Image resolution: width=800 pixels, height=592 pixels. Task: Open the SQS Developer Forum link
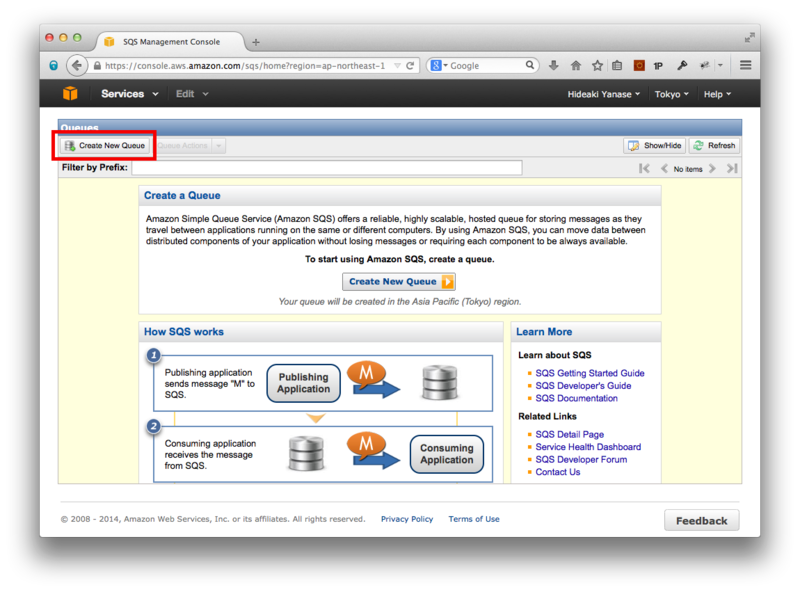click(x=581, y=459)
